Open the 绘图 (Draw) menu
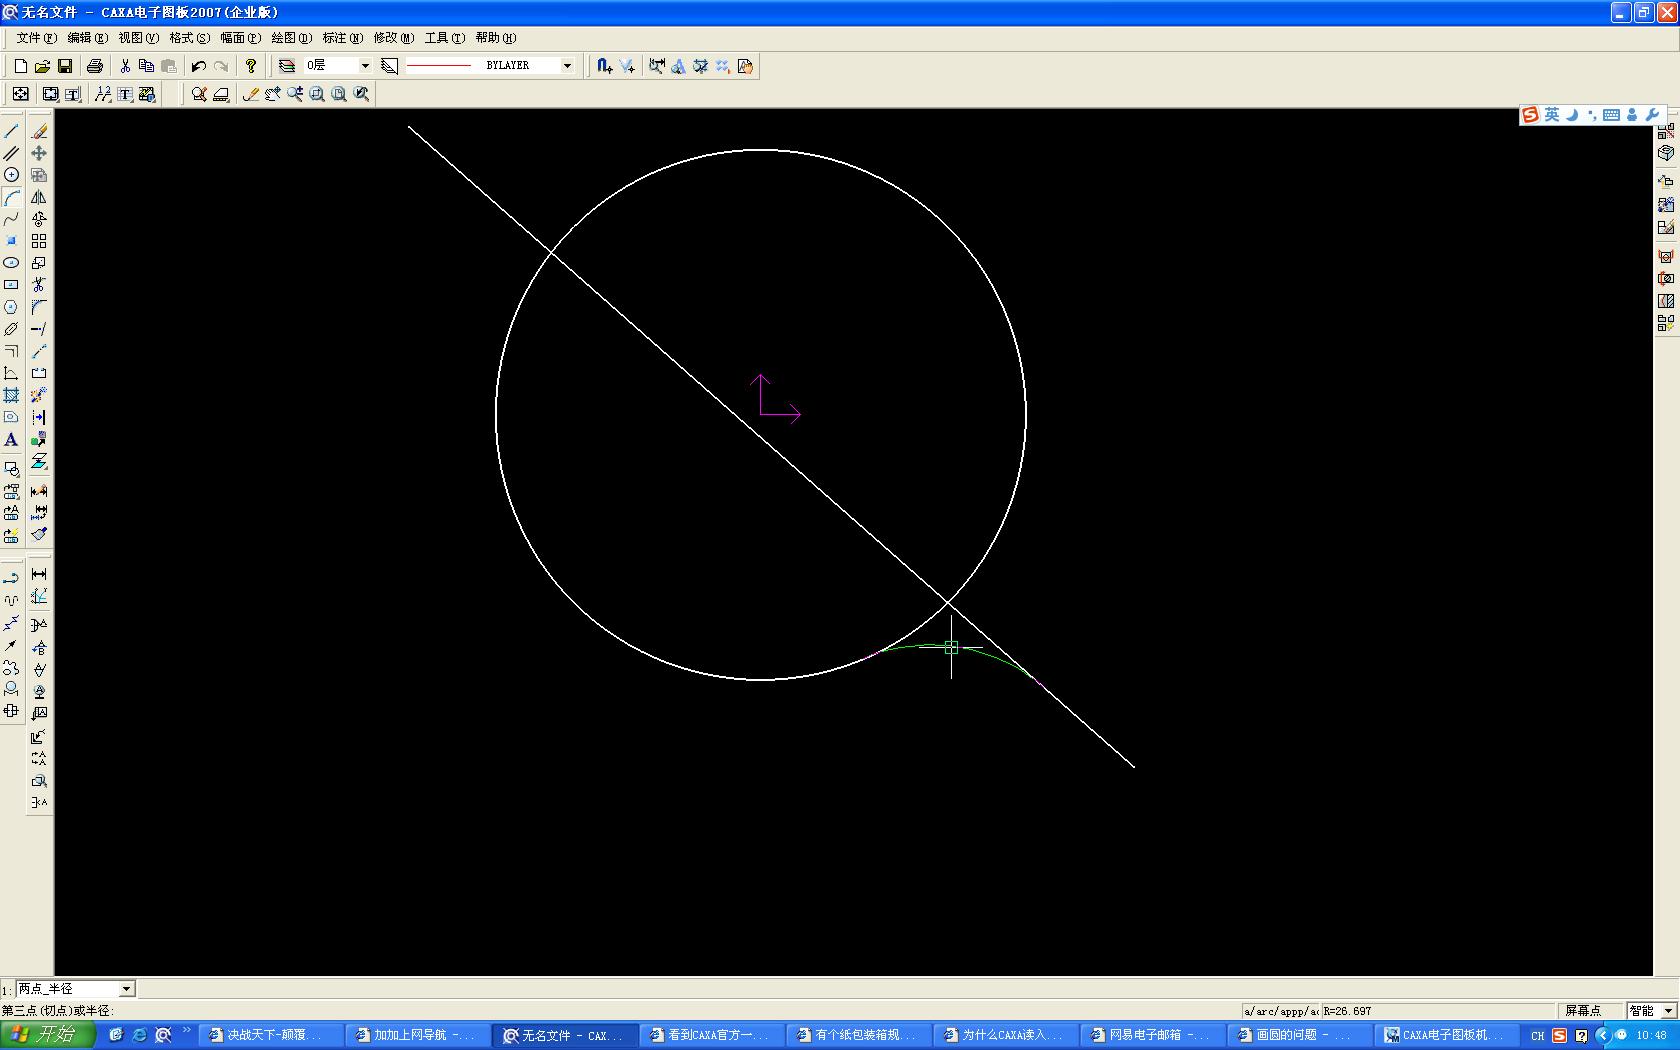 point(291,38)
